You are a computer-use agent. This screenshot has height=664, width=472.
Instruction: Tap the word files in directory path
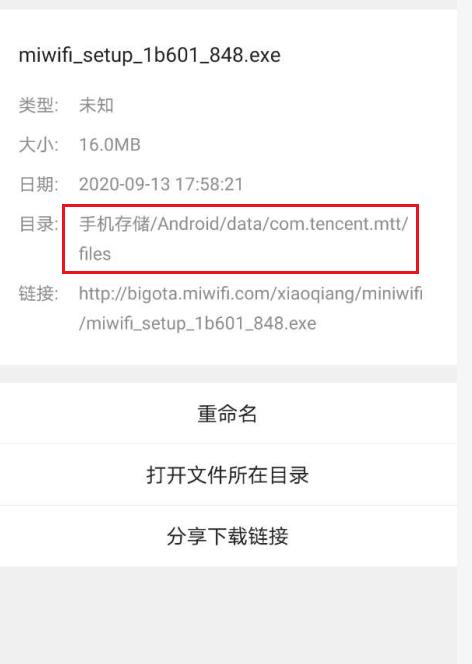[x=95, y=254]
